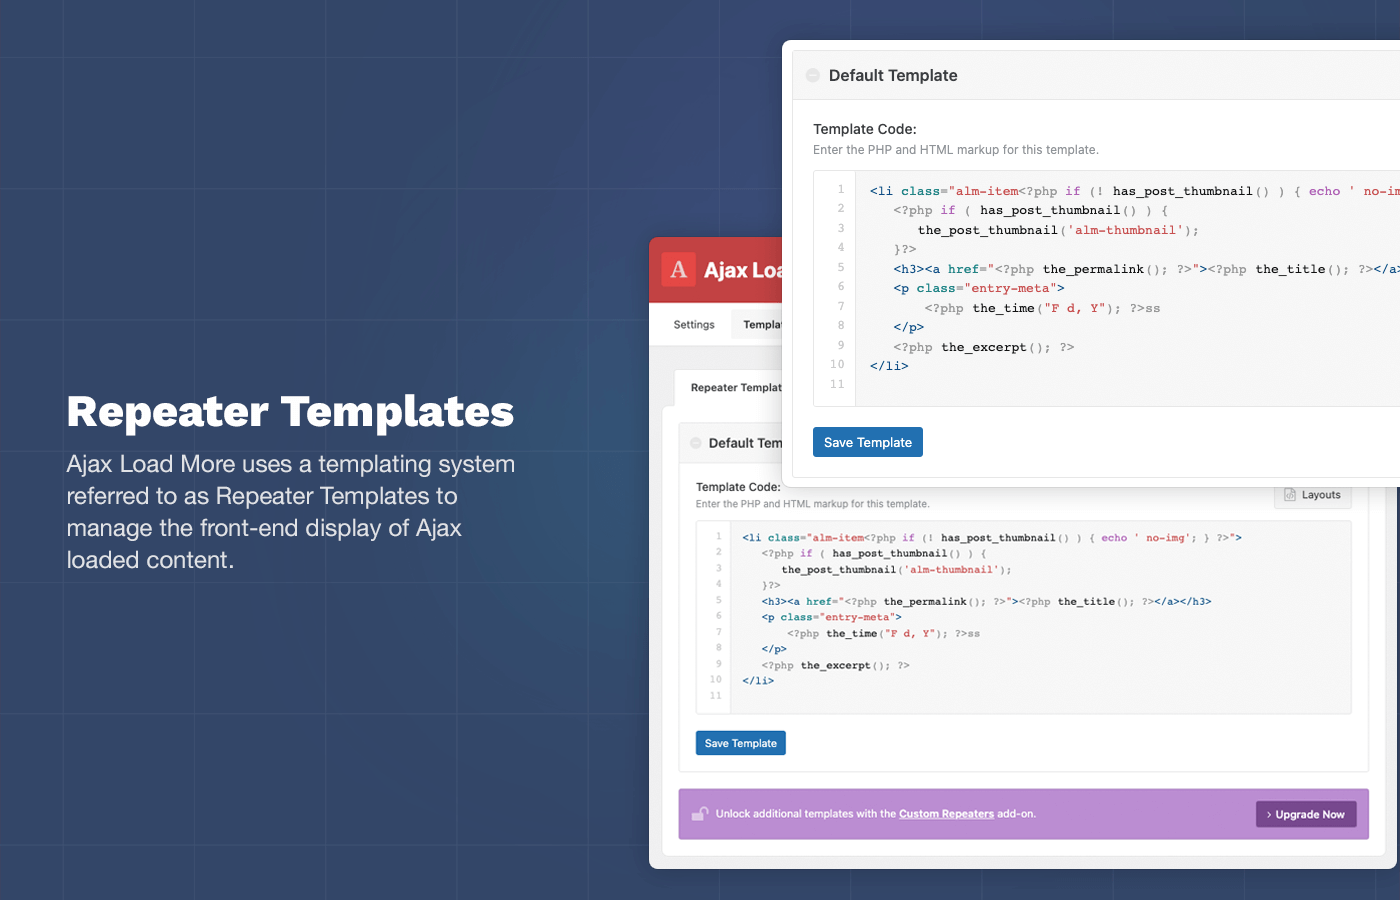The image size is (1400, 900).
Task: Click the Ajax Load More logo icon
Action: pos(679,269)
